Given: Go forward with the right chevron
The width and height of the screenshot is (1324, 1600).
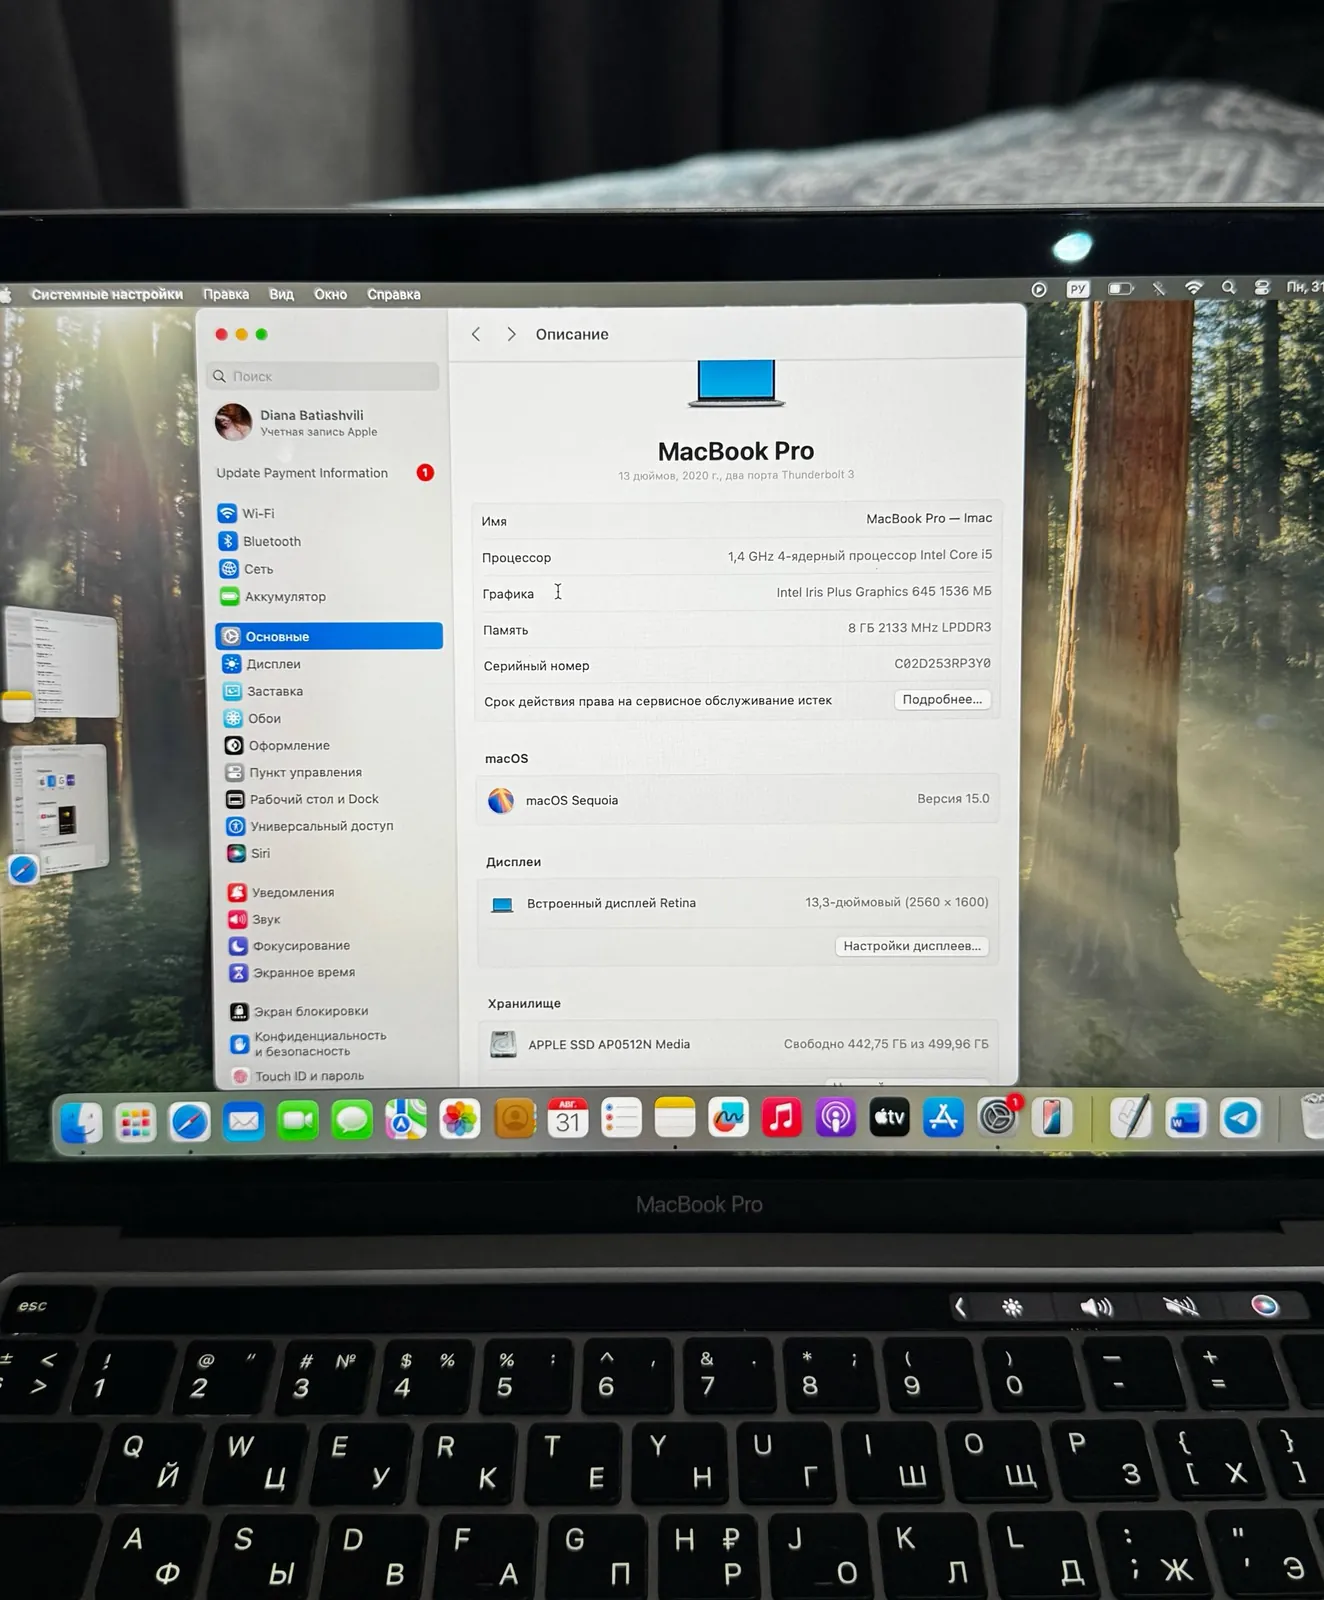Looking at the screenshot, I should pyautogui.click(x=511, y=334).
